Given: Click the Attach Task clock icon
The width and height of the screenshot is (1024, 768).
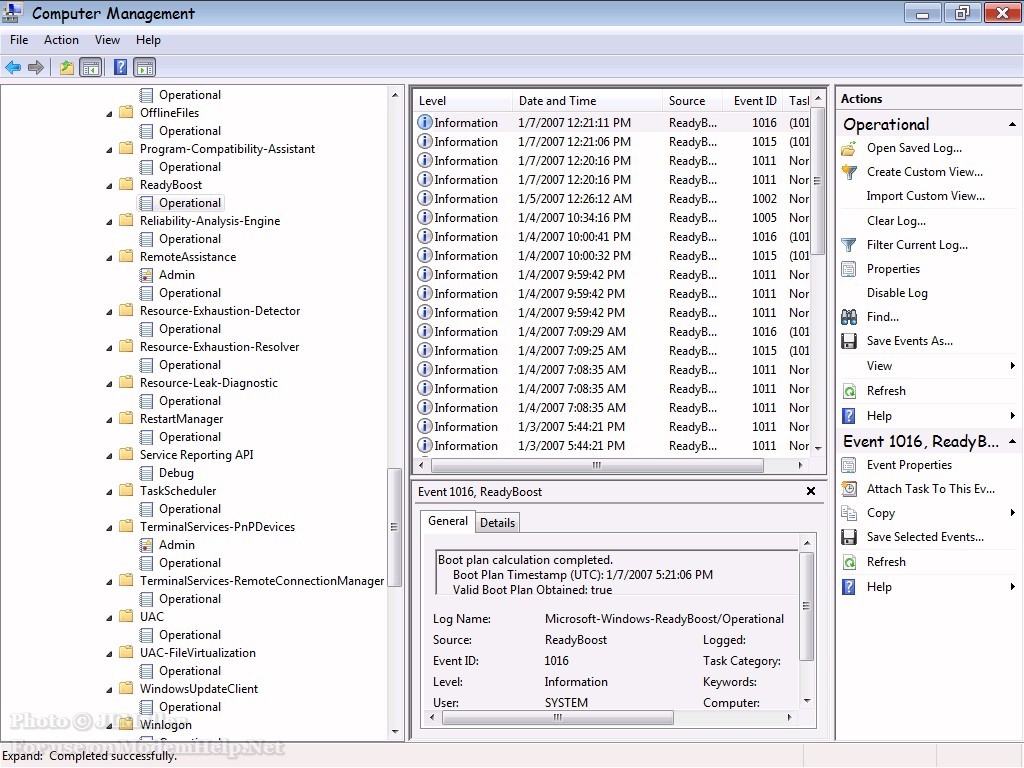Looking at the screenshot, I should [849, 489].
